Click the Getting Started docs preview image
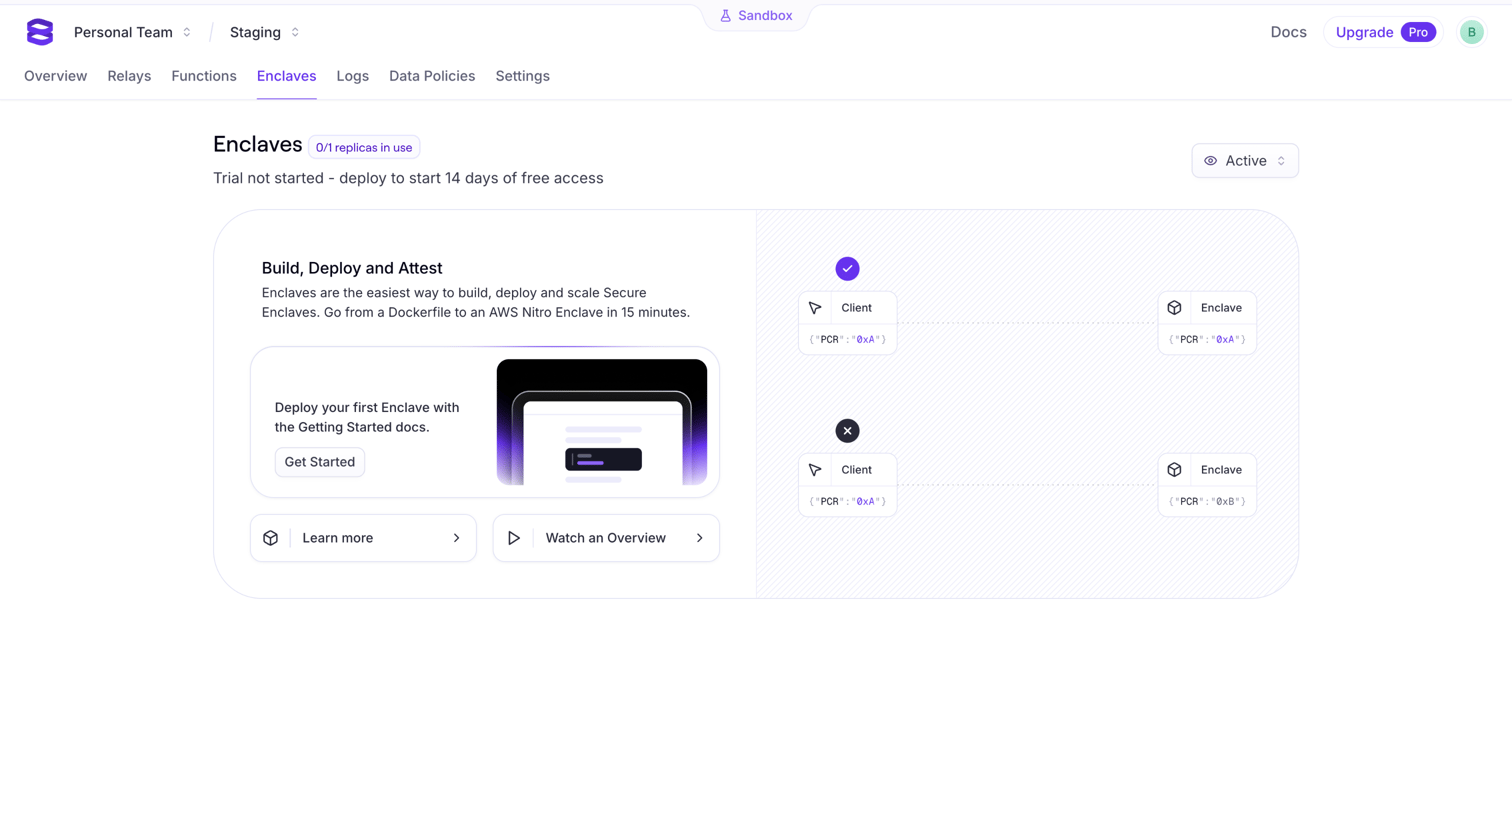 602,422
